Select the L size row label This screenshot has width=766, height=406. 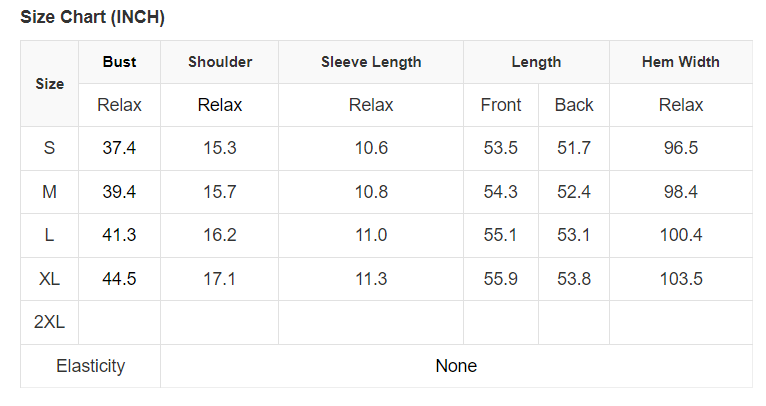pyautogui.click(x=50, y=235)
